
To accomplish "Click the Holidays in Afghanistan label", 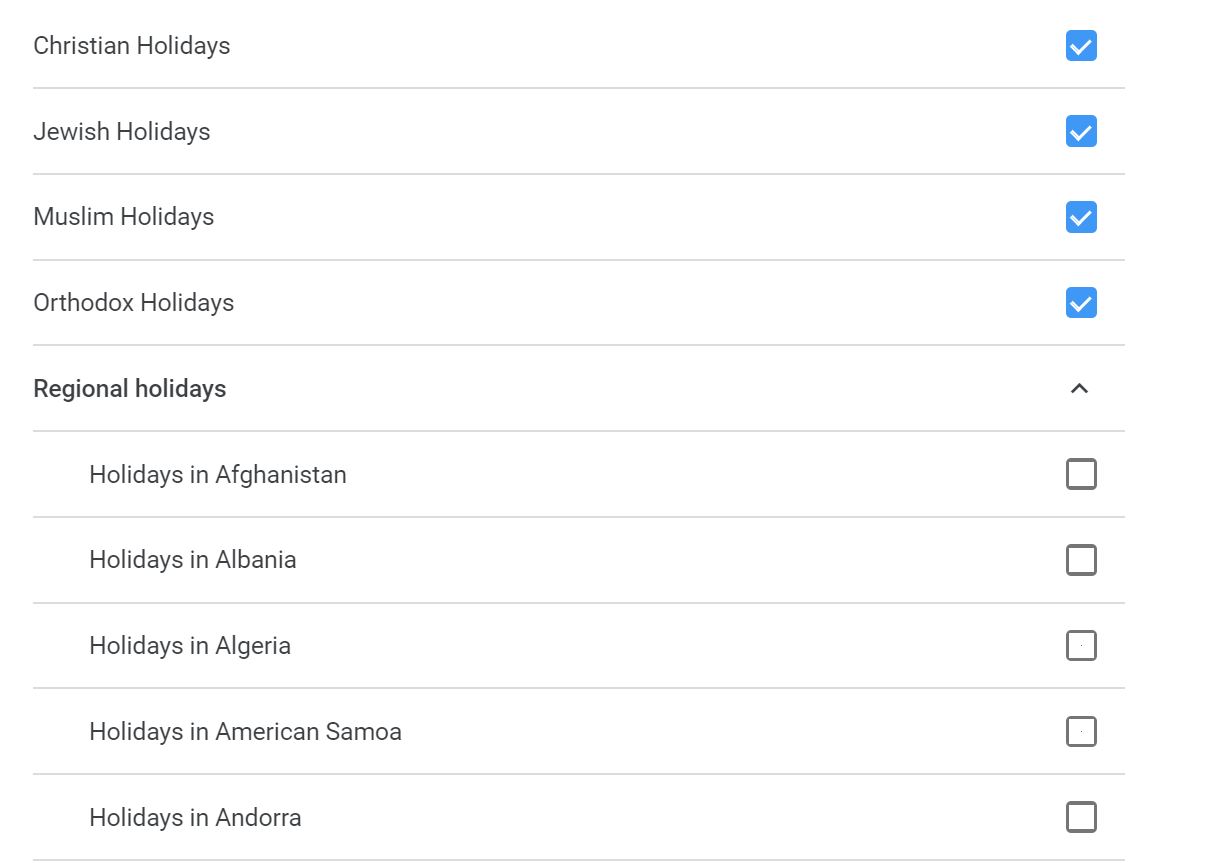I will 218,474.
